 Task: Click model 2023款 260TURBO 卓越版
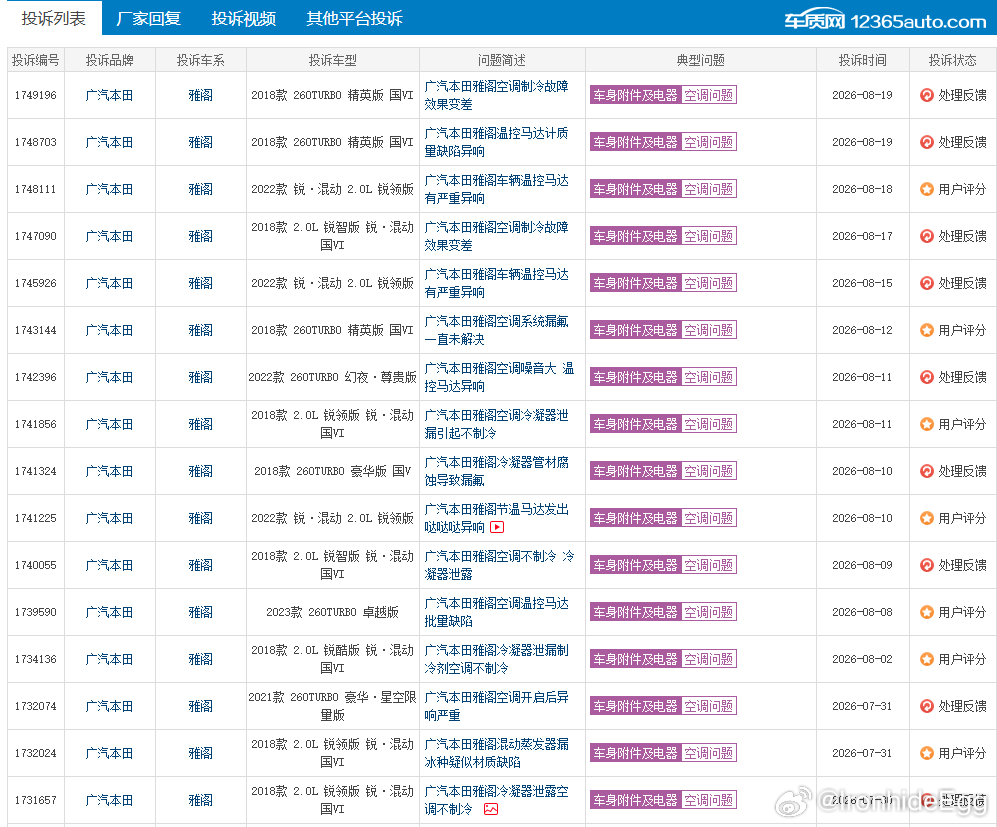333,613
